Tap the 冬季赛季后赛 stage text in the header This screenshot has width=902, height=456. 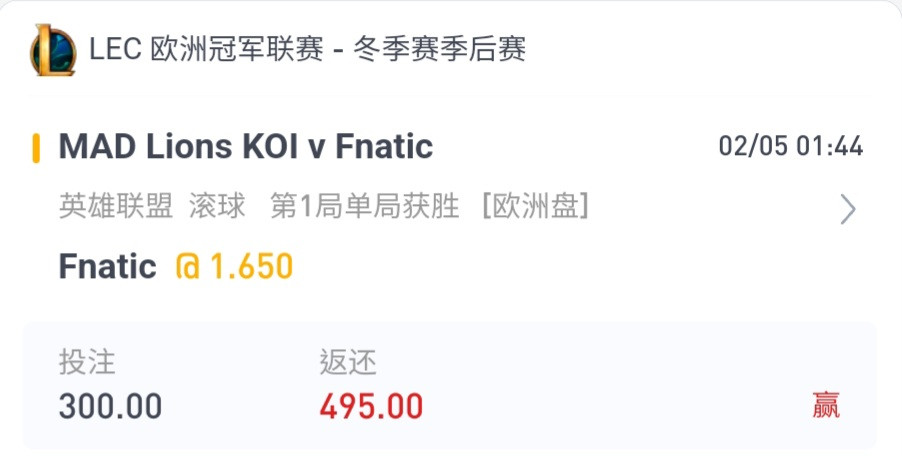click(439, 49)
